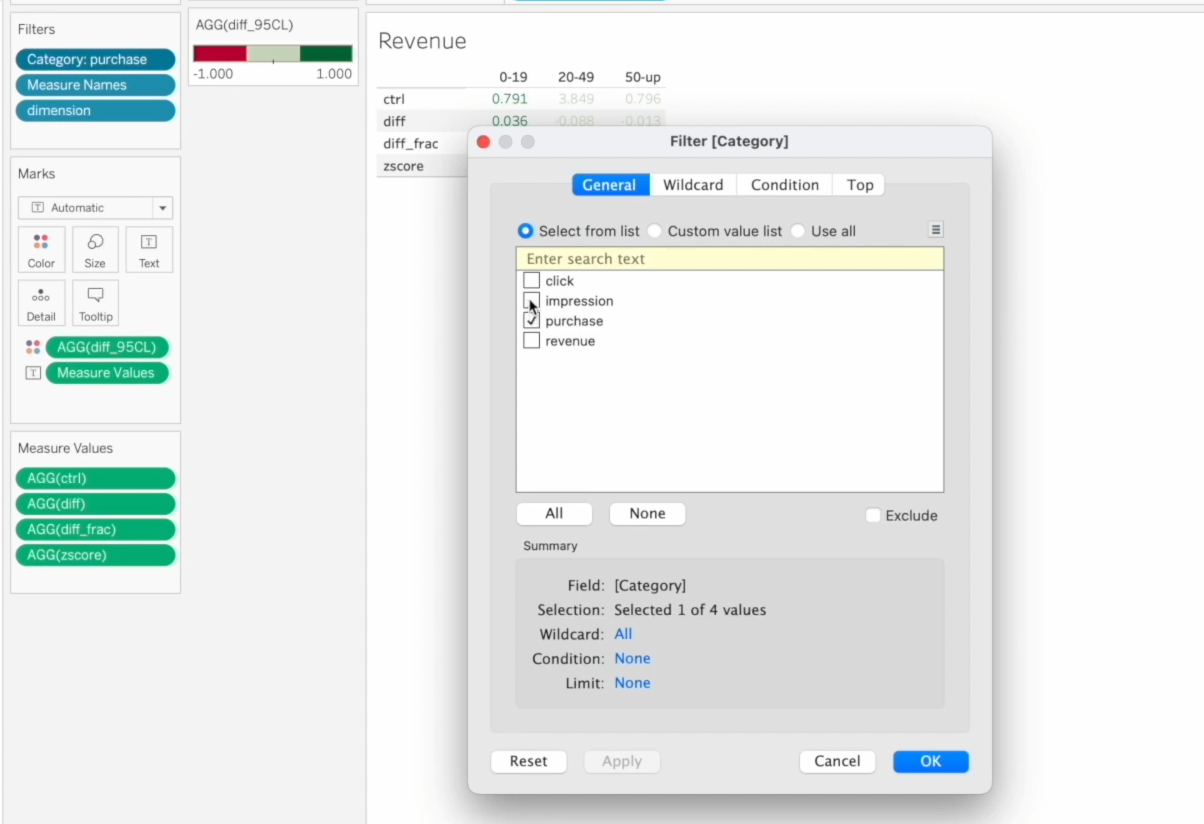Click the 20-49 column header
Image resolution: width=1204 pixels, height=824 pixels.
576,77
